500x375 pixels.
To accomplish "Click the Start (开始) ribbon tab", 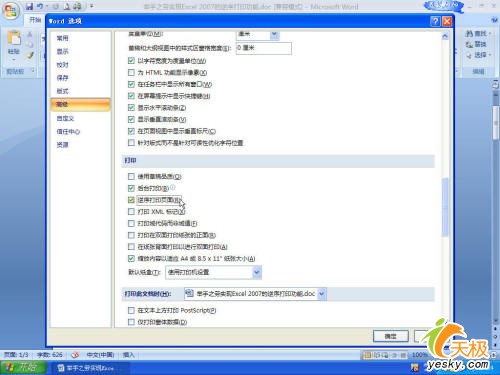I will pos(35,20).
